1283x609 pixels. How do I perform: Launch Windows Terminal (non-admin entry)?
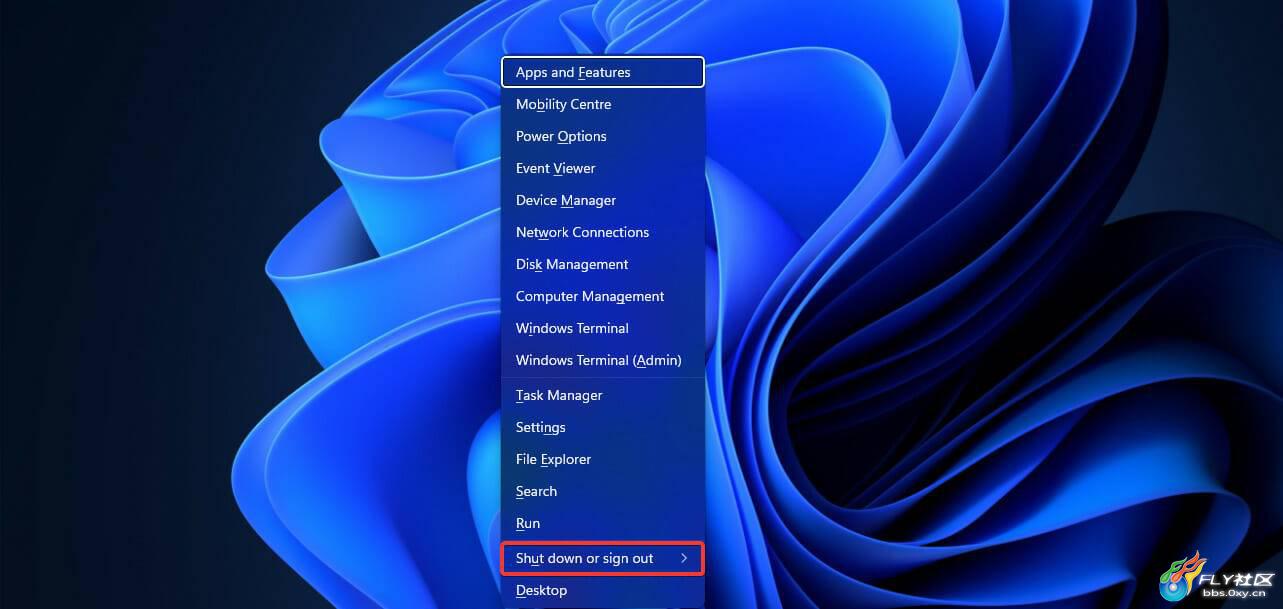[x=603, y=328]
